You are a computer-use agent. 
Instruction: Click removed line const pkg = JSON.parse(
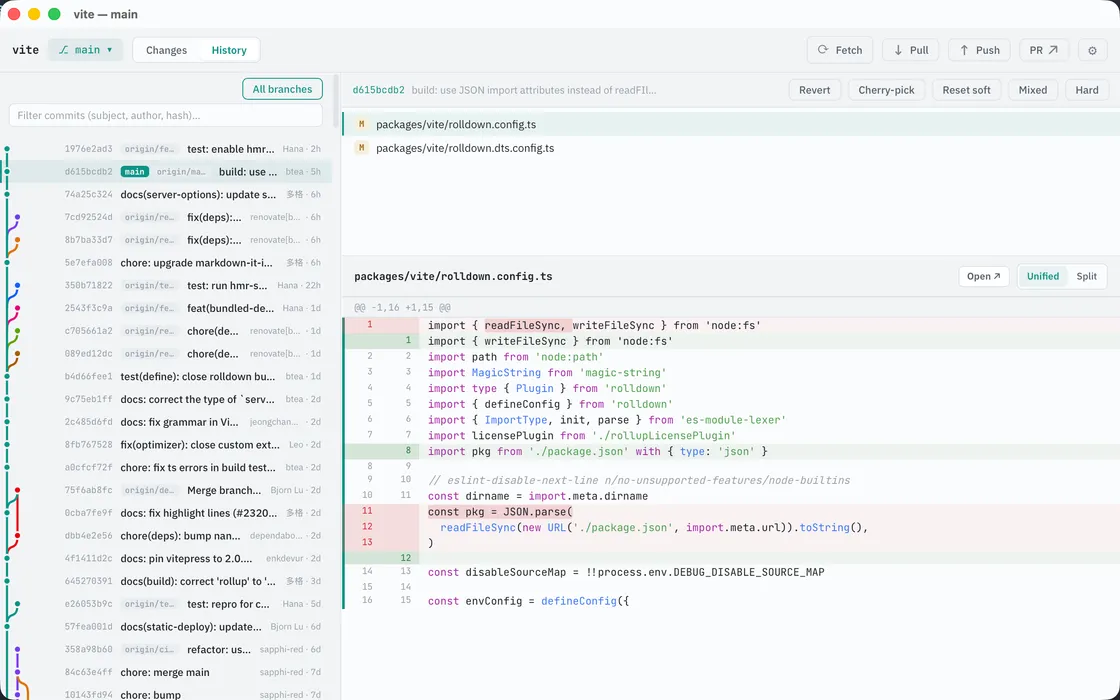coord(732,511)
